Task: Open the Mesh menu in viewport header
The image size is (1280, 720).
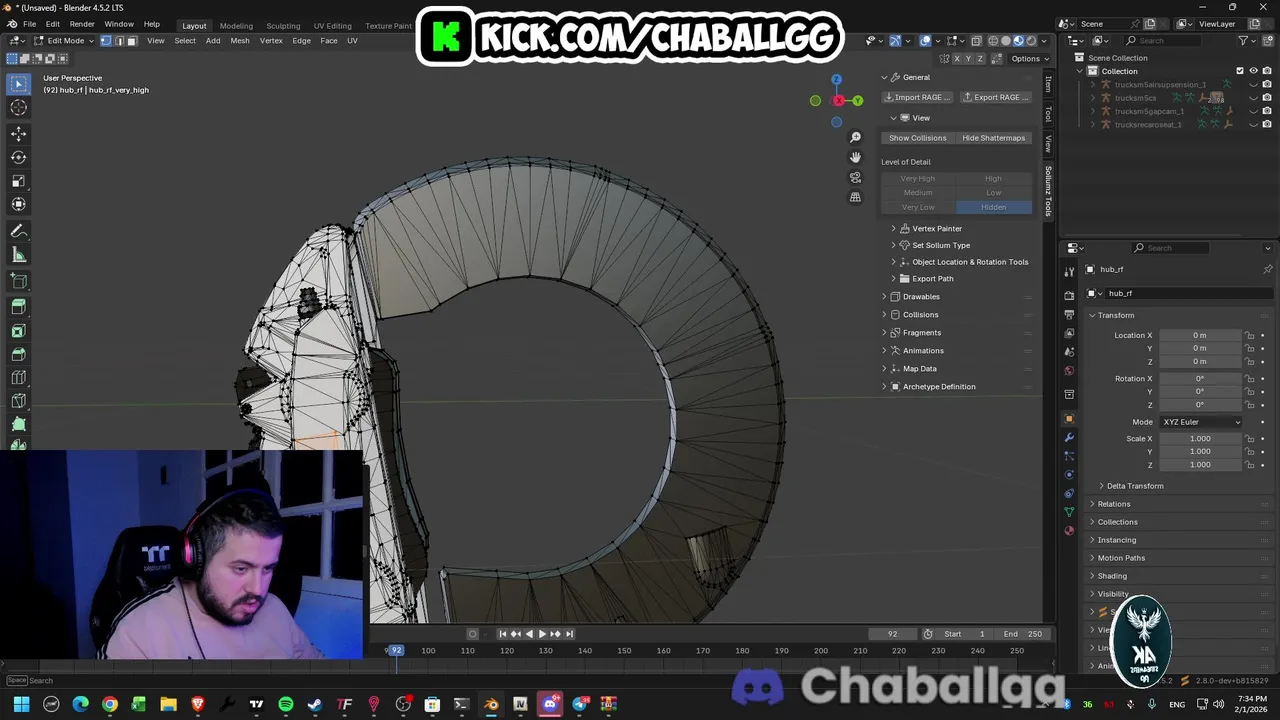Action: tap(240, 41)
